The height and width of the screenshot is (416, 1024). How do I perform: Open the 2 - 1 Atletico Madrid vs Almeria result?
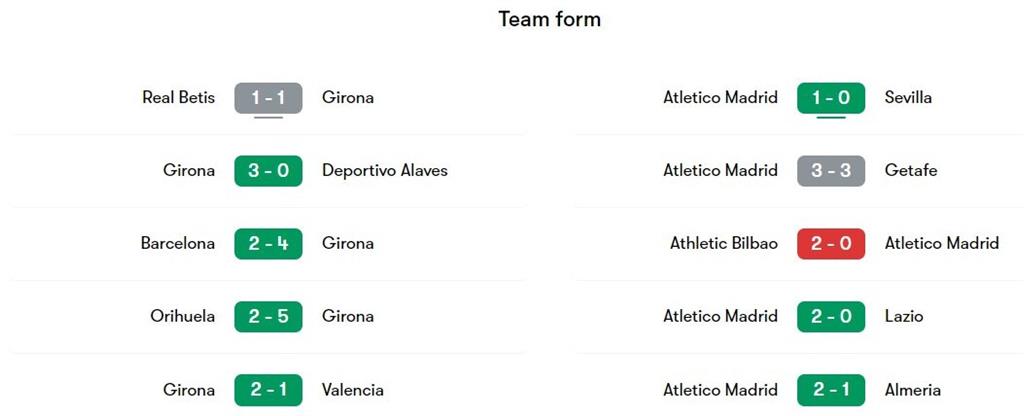coord(831,390)
